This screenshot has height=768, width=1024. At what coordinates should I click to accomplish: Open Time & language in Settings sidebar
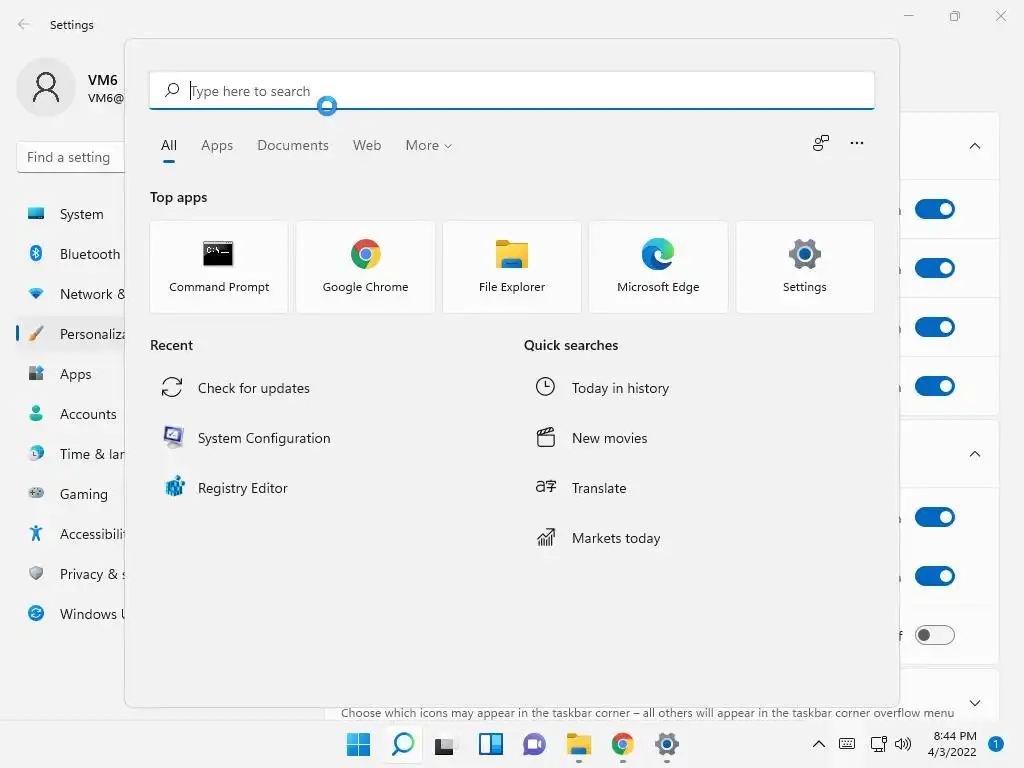click(x=71, y=454)
